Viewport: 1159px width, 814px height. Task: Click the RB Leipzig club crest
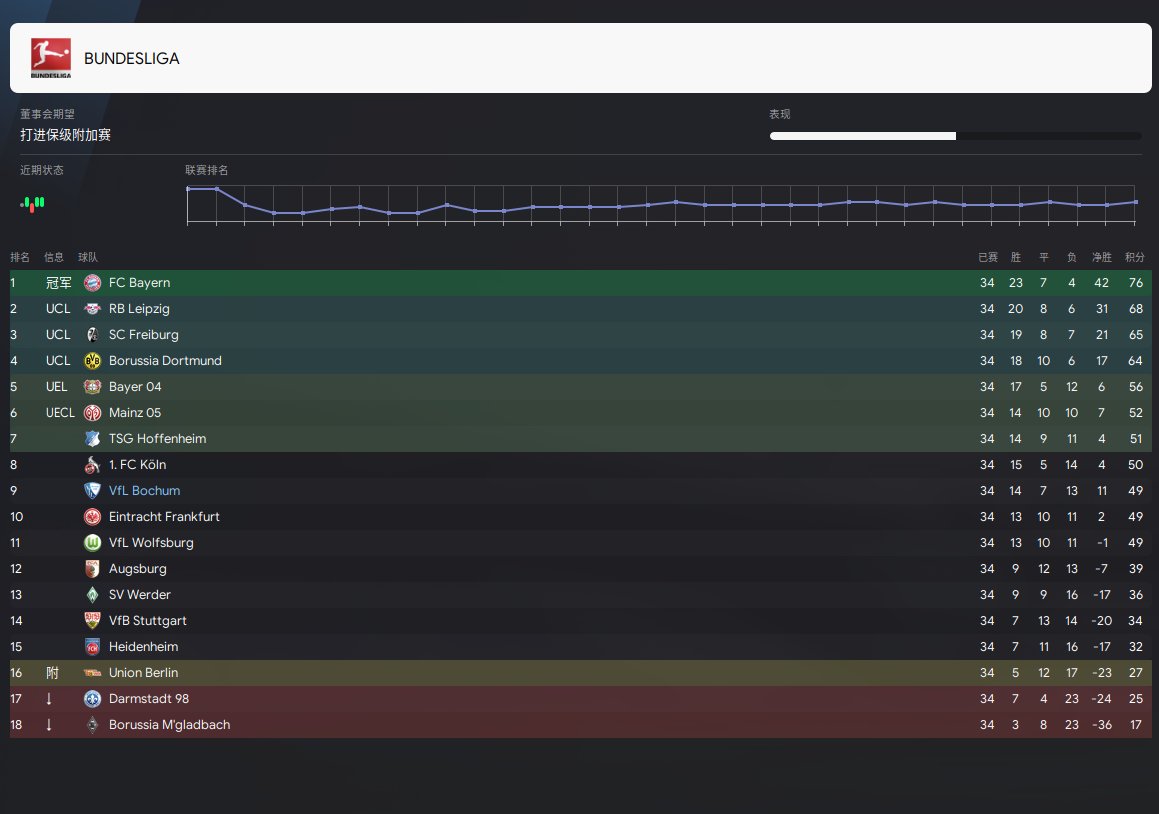pyautogui.click(x=93, y=309)
